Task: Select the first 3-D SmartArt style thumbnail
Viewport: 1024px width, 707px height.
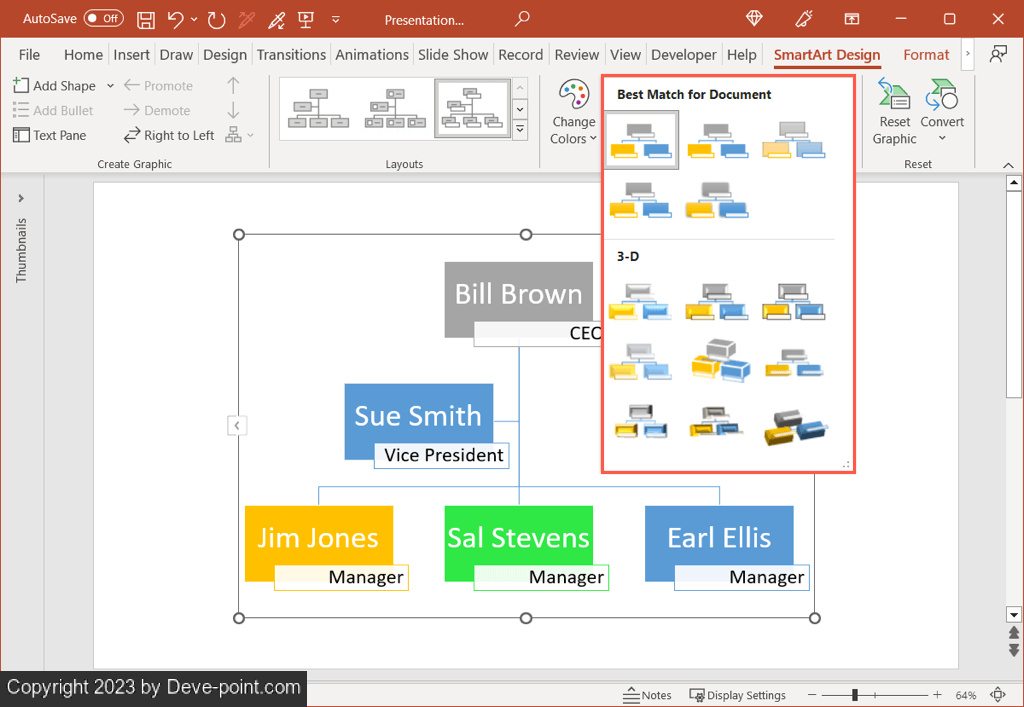Action: tap(641, 301)
